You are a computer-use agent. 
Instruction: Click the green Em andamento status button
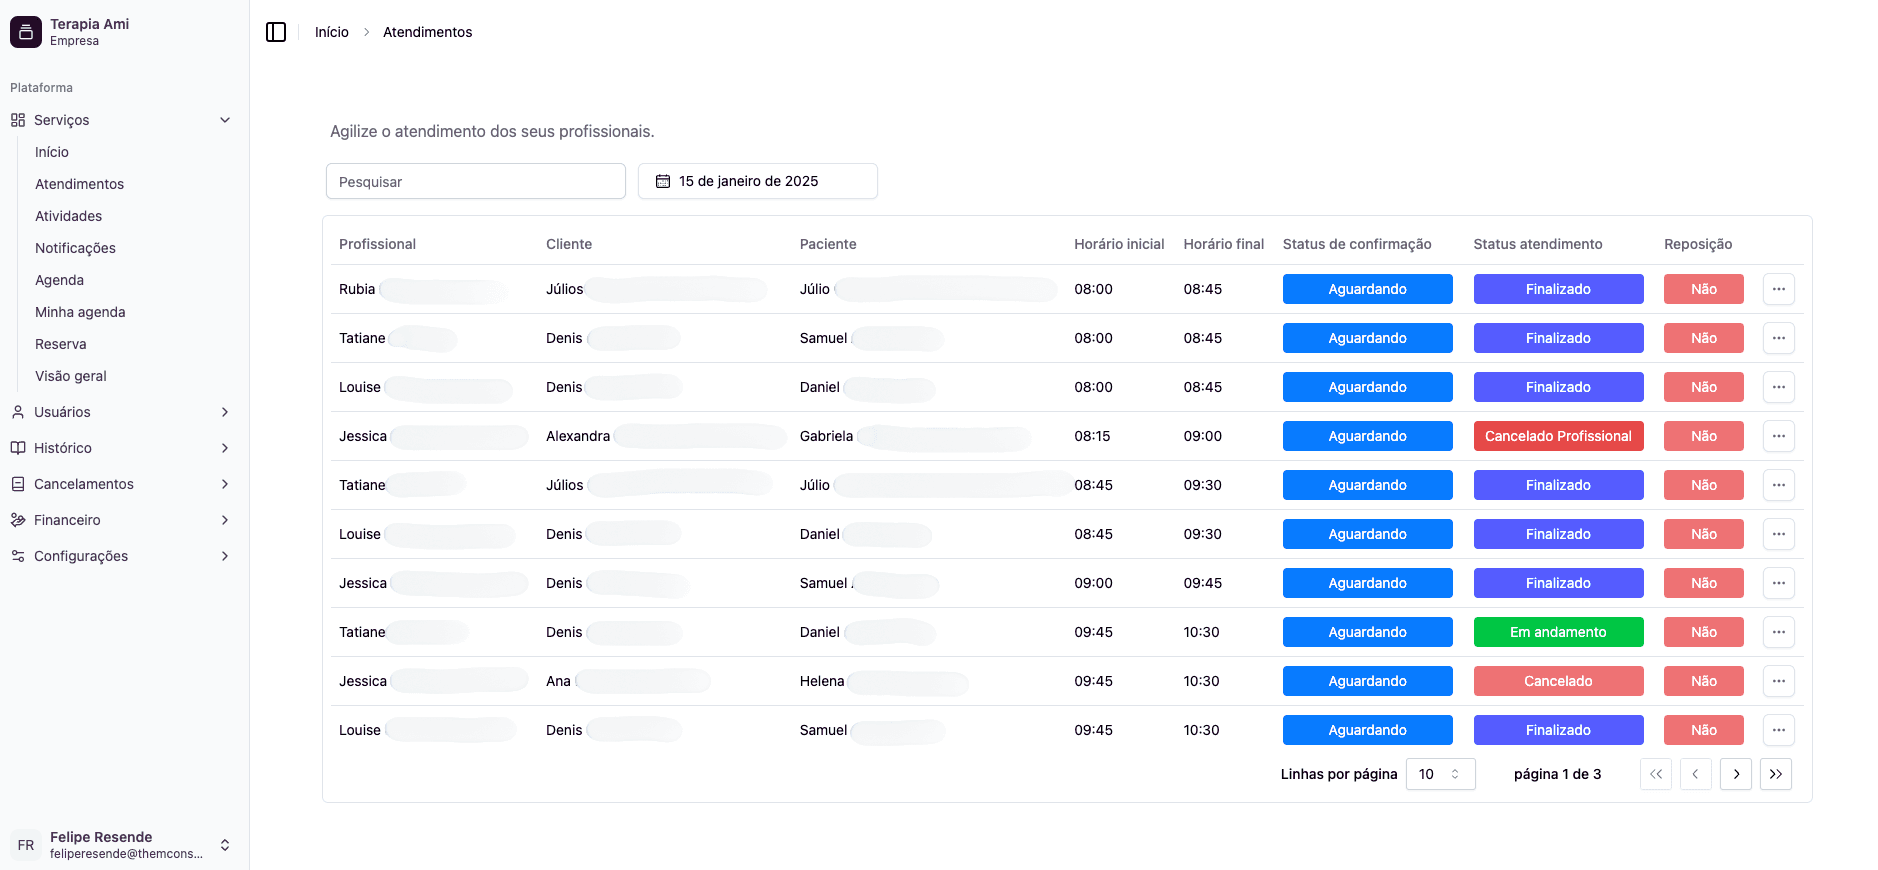[x=1558, y=632]
